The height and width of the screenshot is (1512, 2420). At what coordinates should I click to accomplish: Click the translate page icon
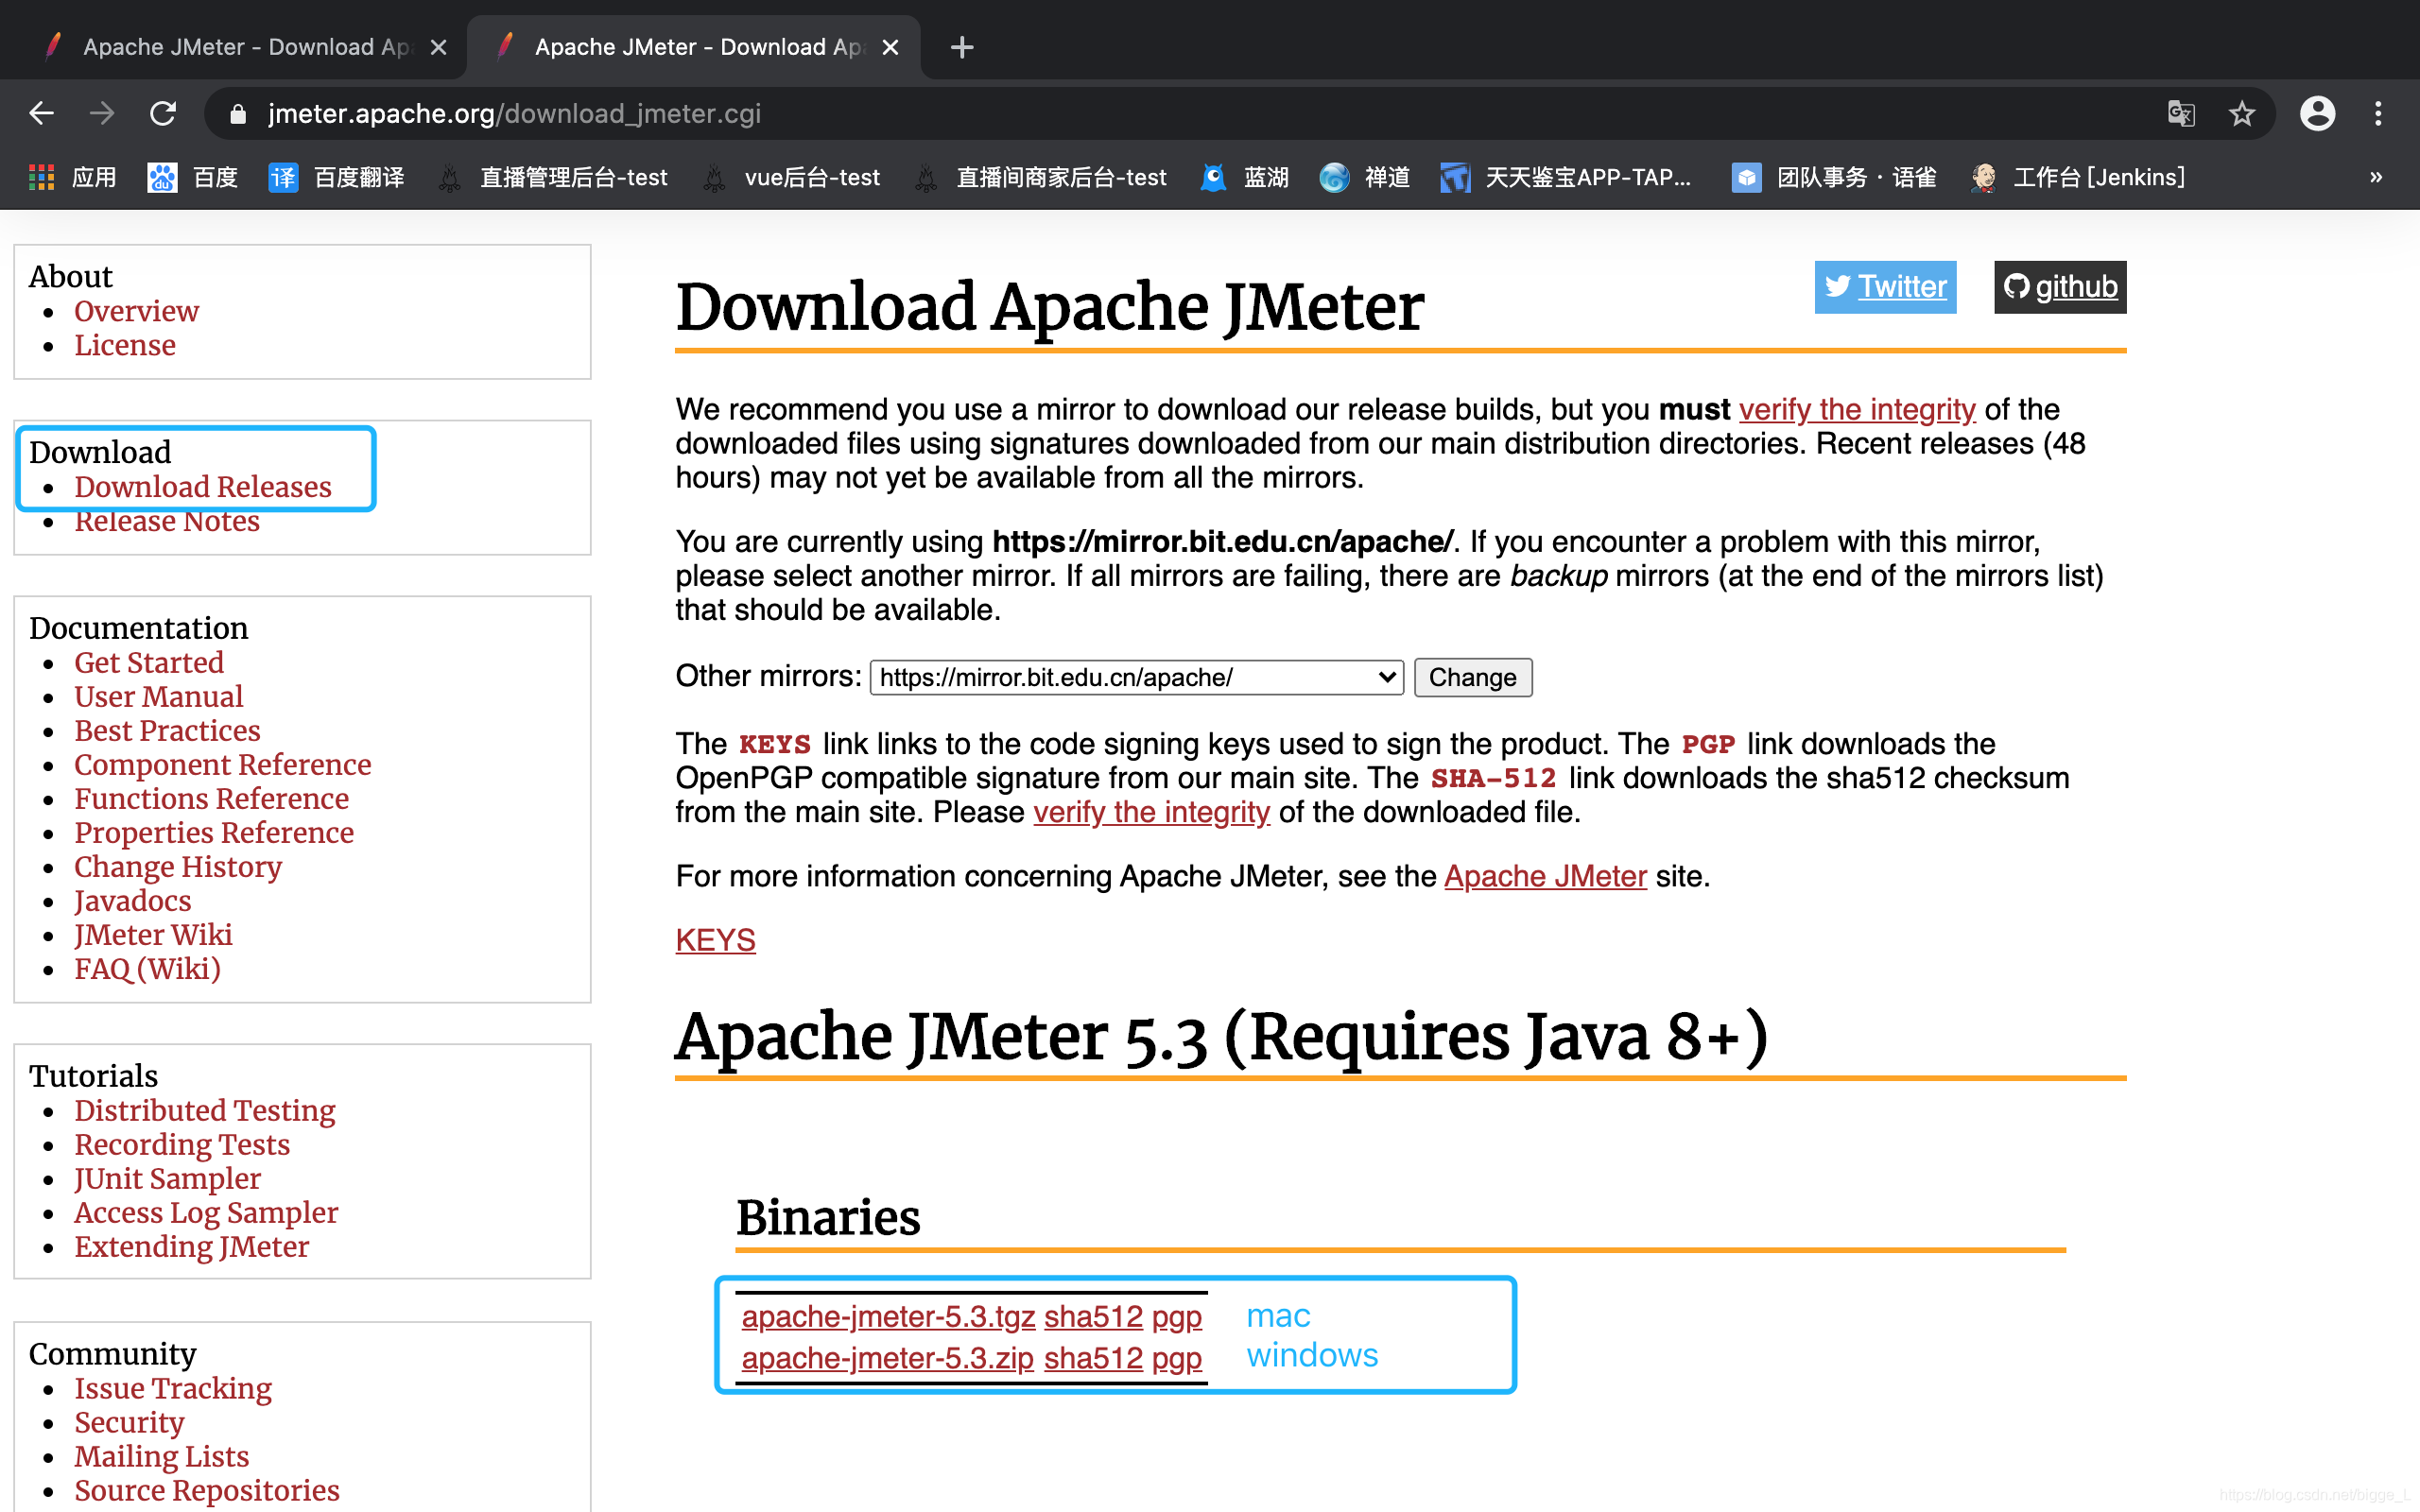point(2182,113)
